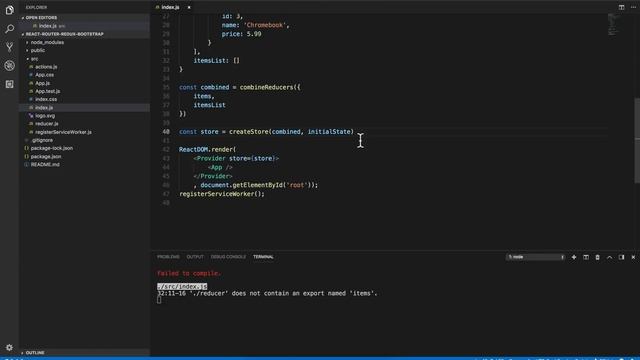Viewport: 640px width, 360px height.
Task: Click the editor vertical scrollbar
Action: click(637, 140)
